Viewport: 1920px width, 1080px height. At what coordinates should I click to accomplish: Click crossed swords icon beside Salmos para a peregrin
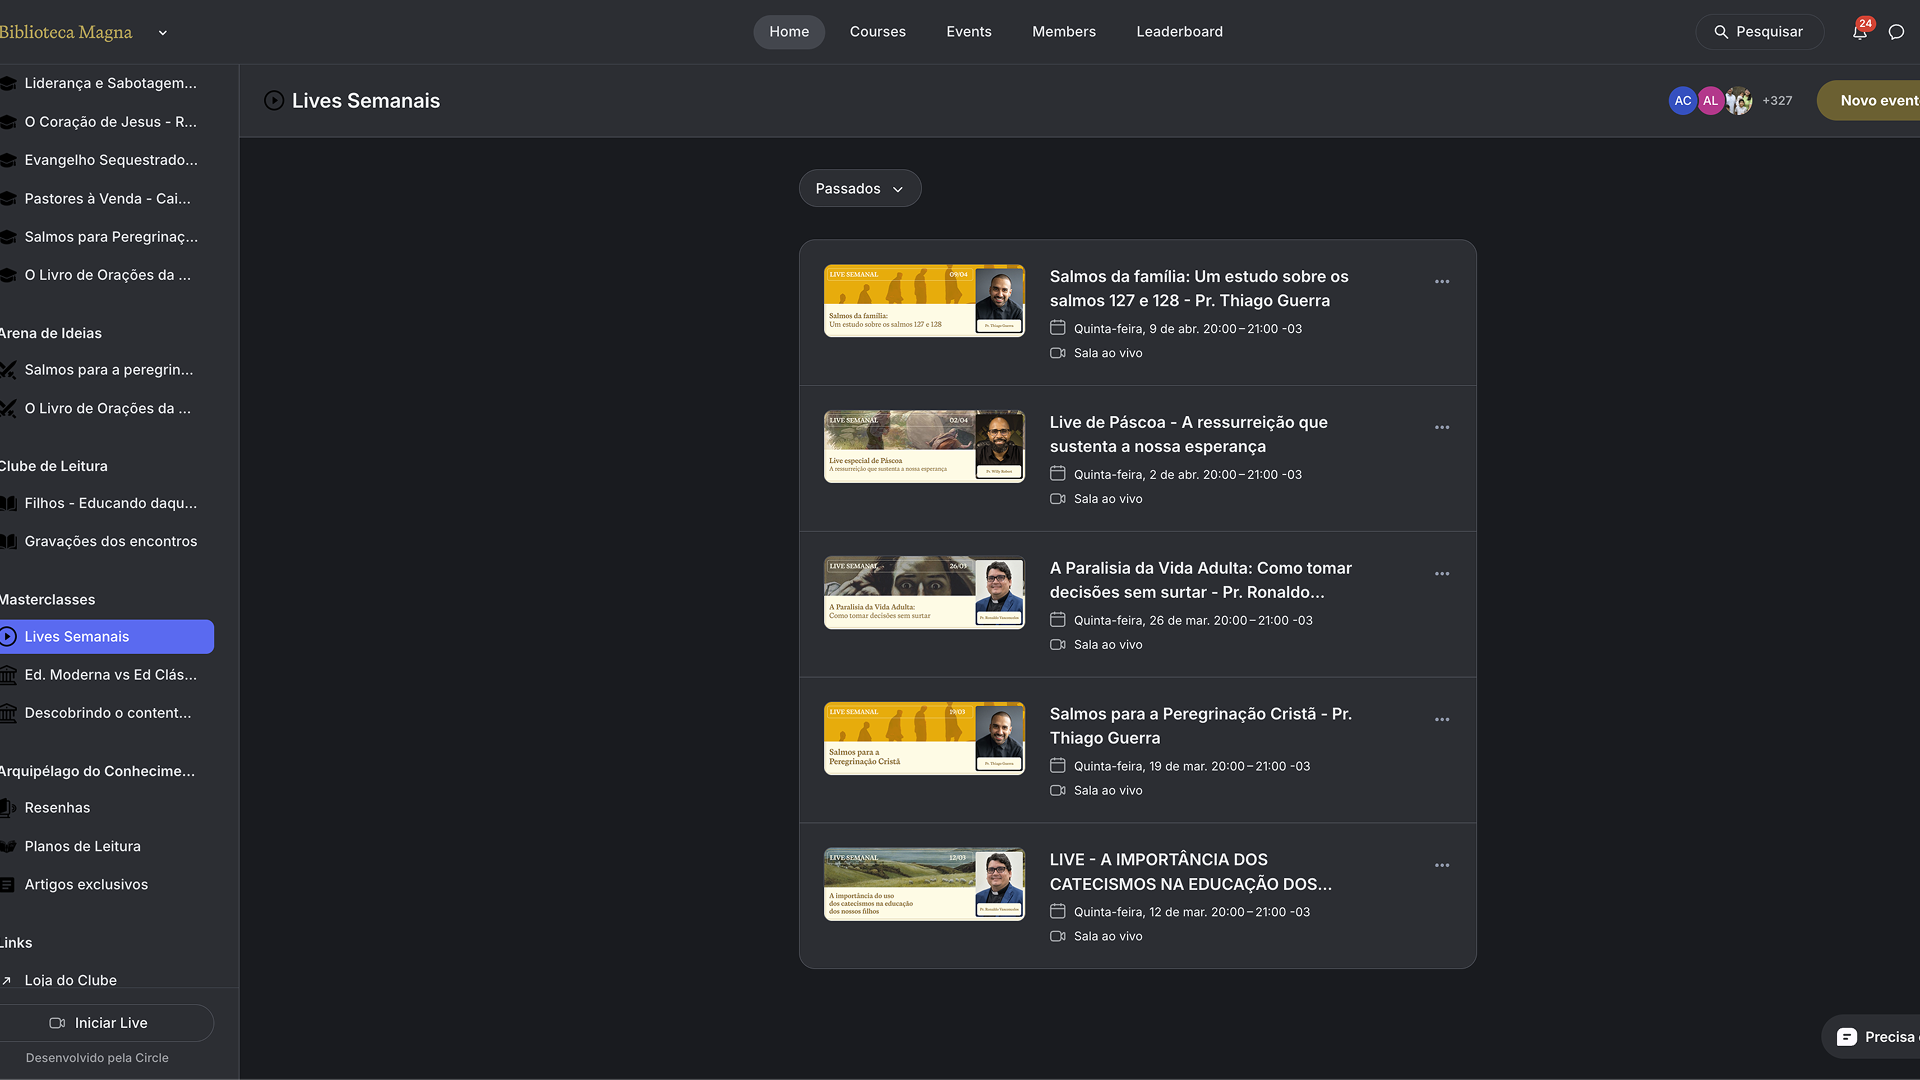pyautogui.click(x=8, y=370)
